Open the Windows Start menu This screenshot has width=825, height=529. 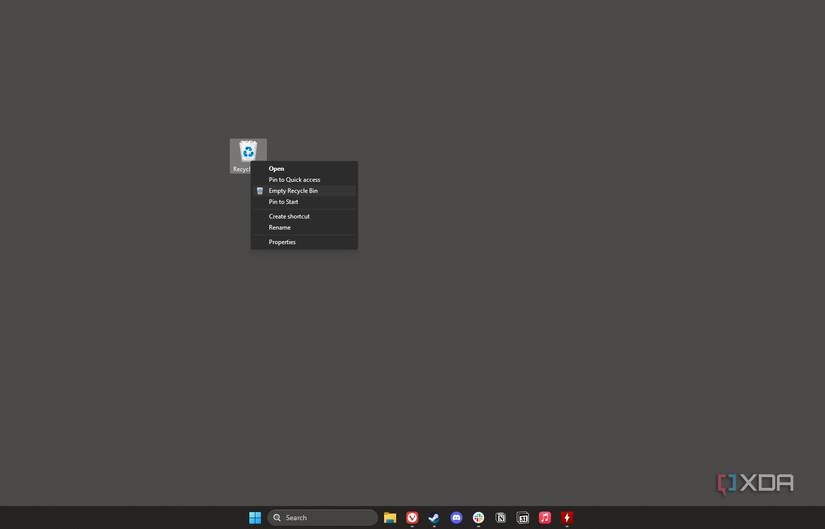click(255, 517)
